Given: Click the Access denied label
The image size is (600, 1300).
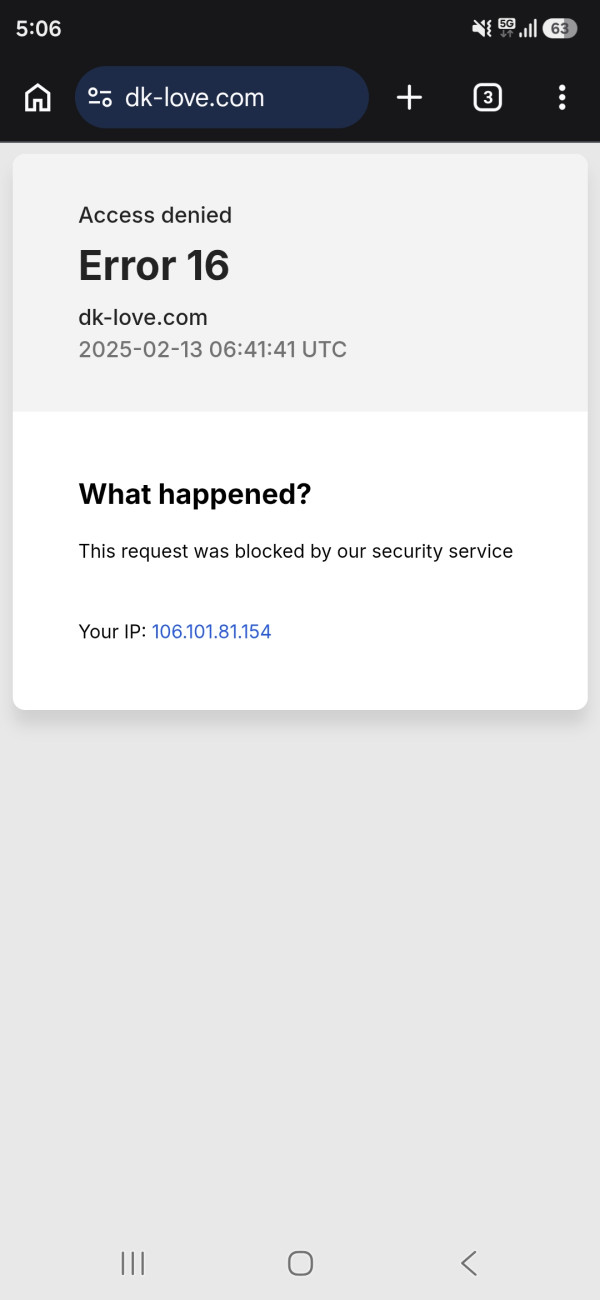Looking at the screenshot, I should [155, 215].
